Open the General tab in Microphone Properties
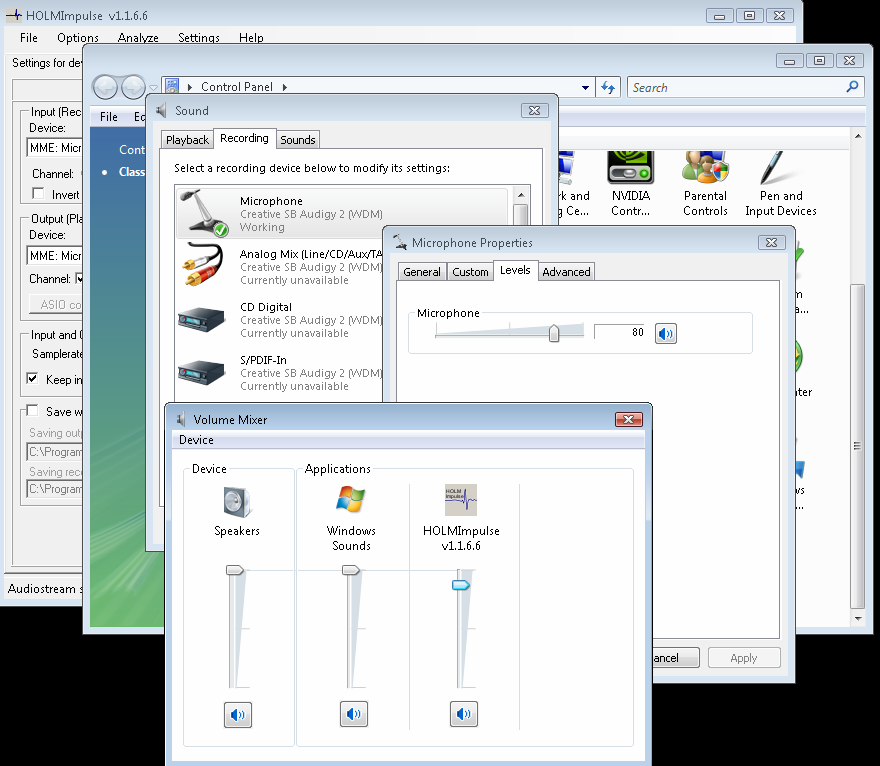This screenshot has height=766, width=880. 421,272
